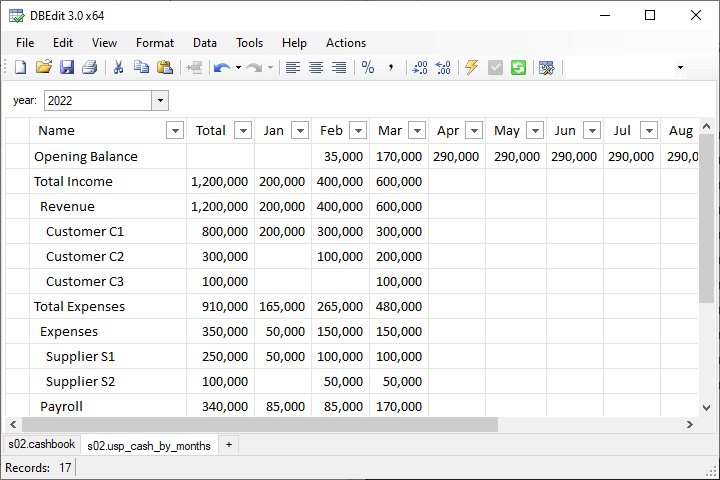Open the Jul column filter dropdown
Image resolution: width=720 pixels, height=480 pixels.
pyautogui.click(x=649, y=130)
